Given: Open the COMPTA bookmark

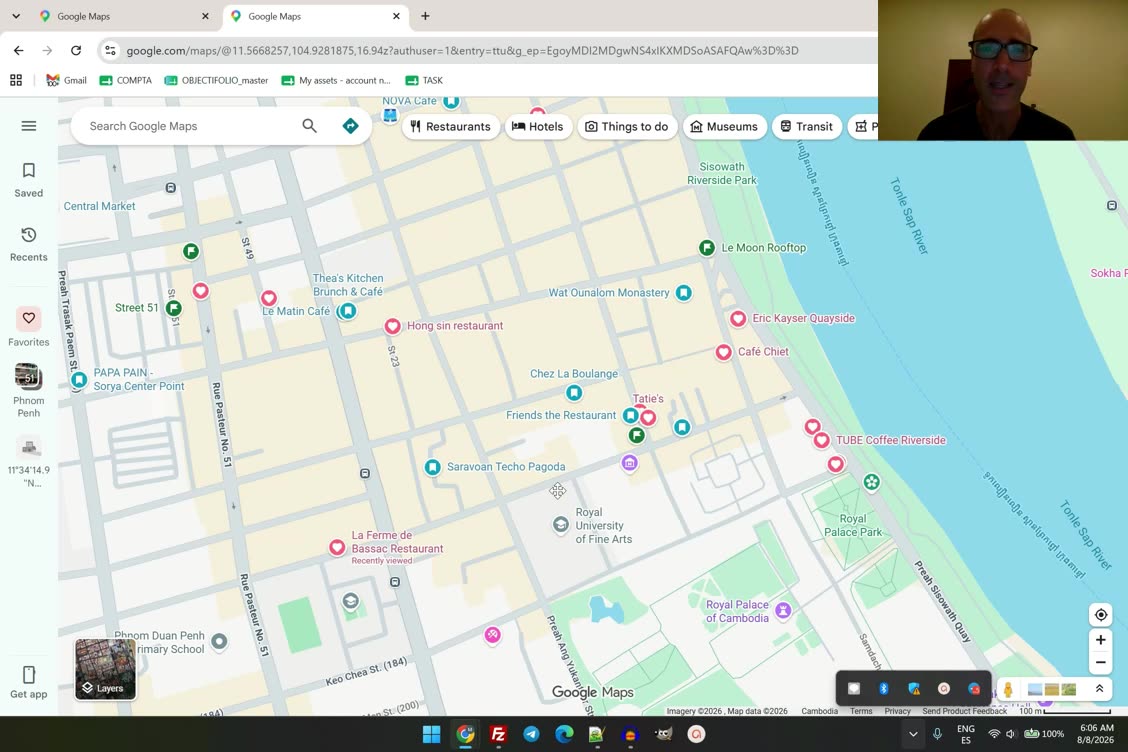Looking at the screenshot, I should pos(126,81).
